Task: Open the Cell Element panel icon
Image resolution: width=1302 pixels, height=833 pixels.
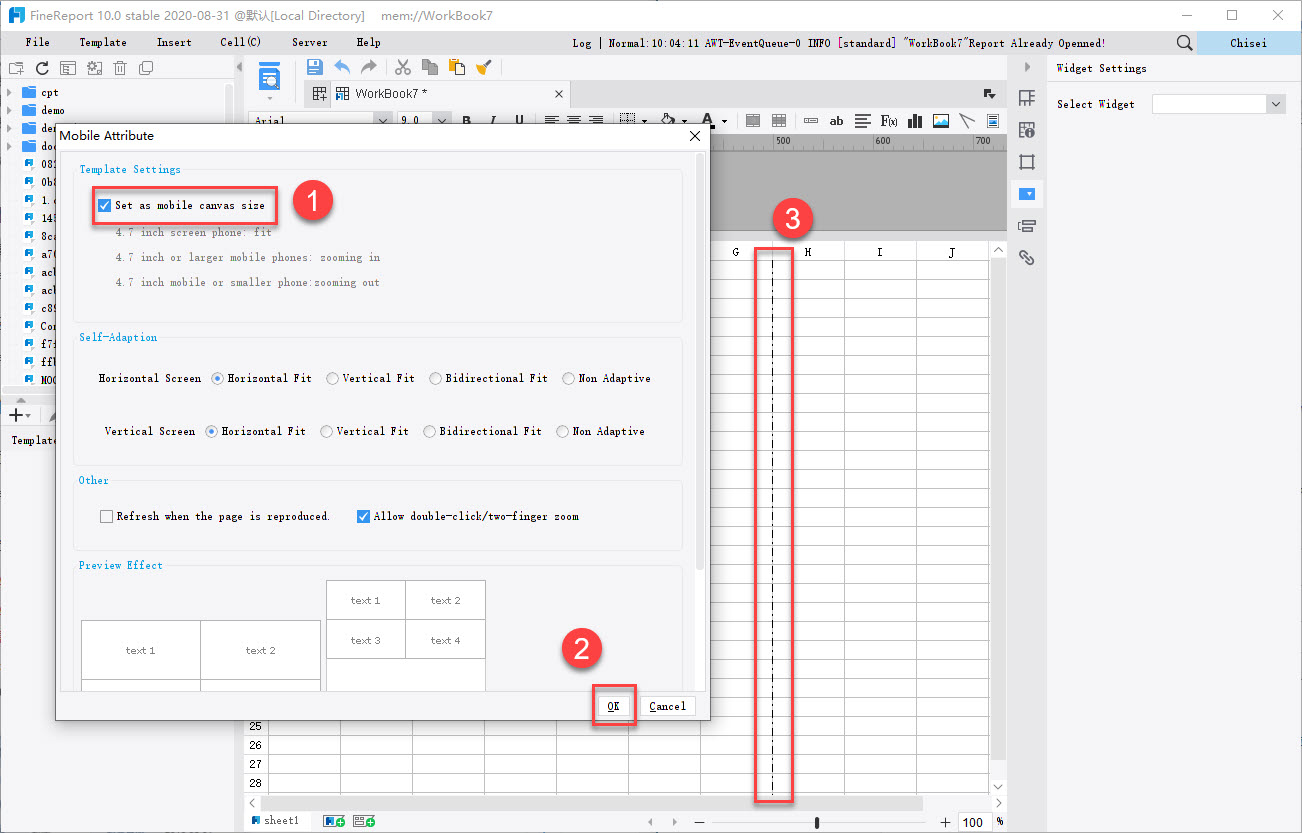Action: (1026, 97)
